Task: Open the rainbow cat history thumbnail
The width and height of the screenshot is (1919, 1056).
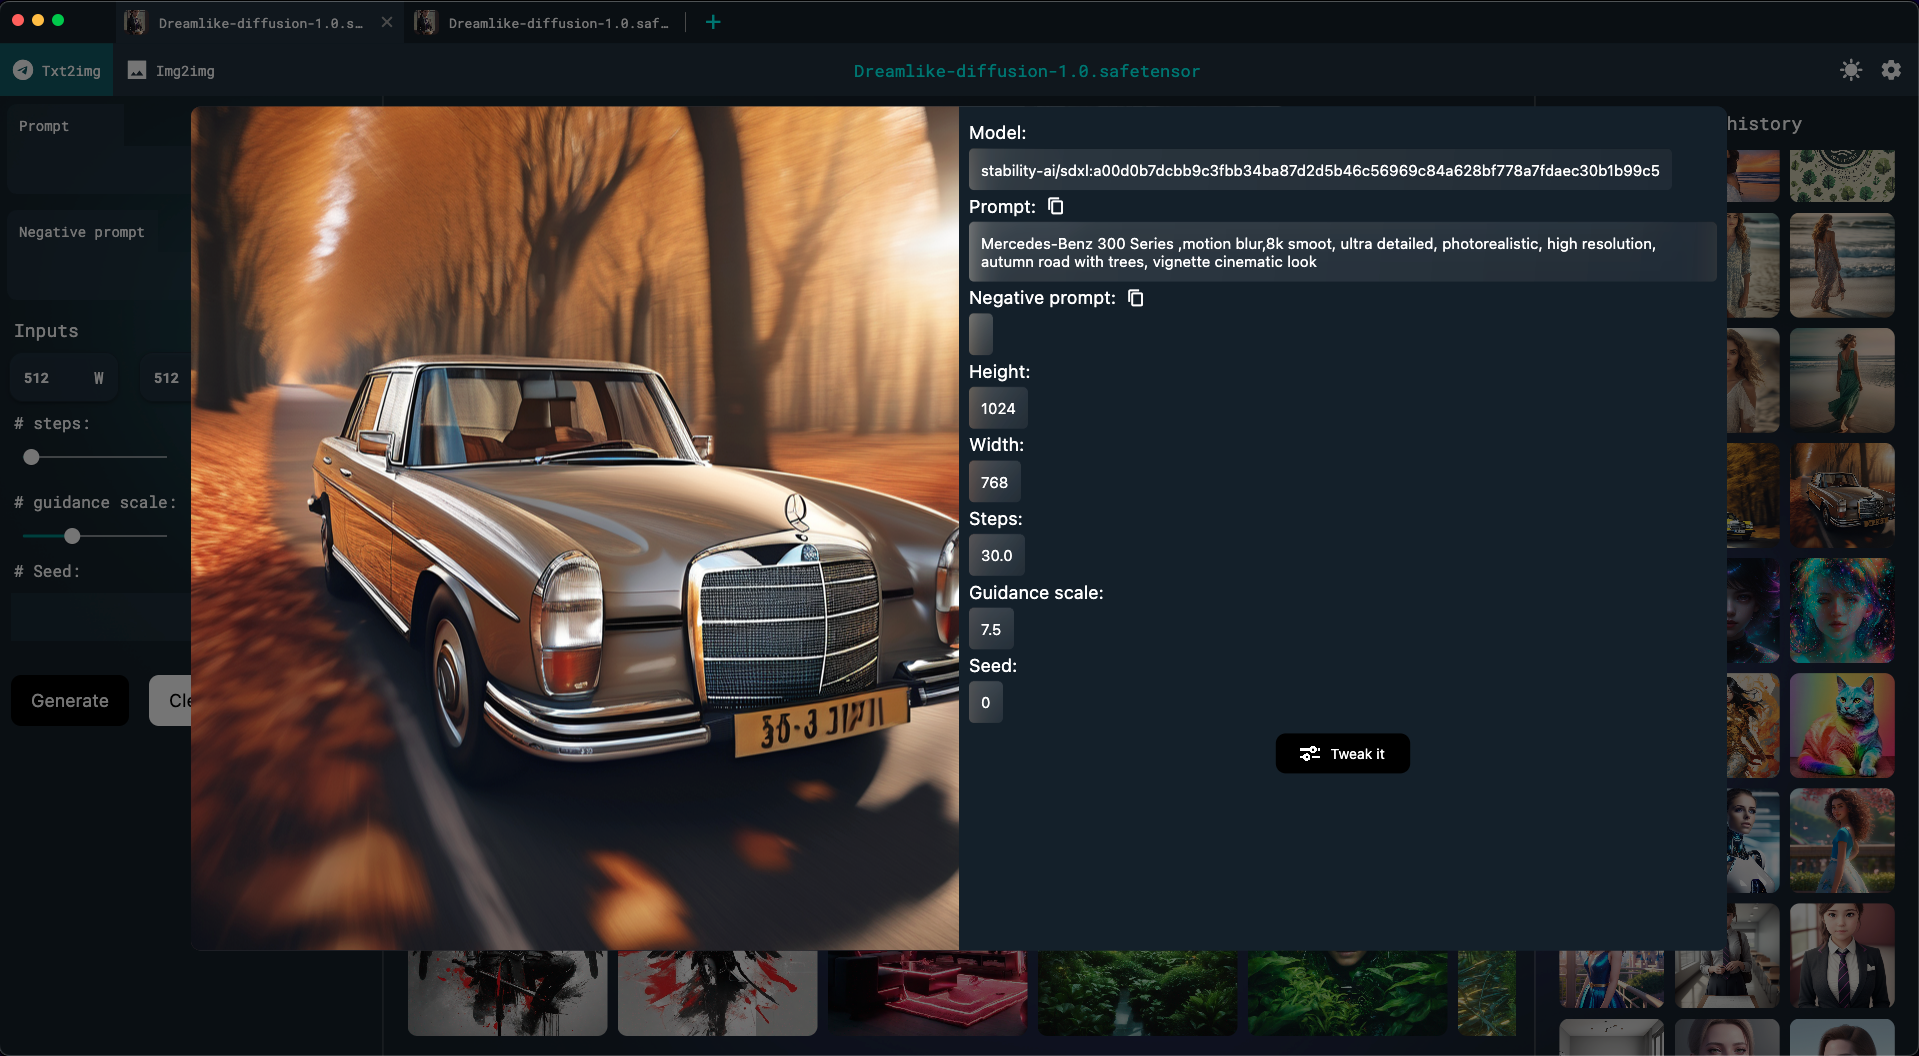Action: click(x=1842, y=726)
